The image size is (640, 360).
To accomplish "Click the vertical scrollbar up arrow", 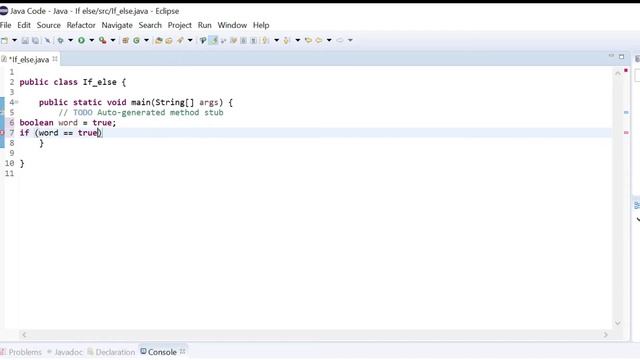I will tap(618, 73).
